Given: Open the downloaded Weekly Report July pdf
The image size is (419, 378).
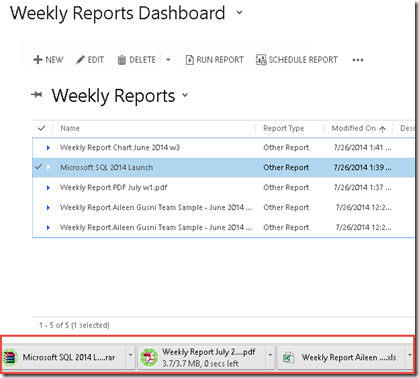Looking at the screenshot, I should (202, 358).
